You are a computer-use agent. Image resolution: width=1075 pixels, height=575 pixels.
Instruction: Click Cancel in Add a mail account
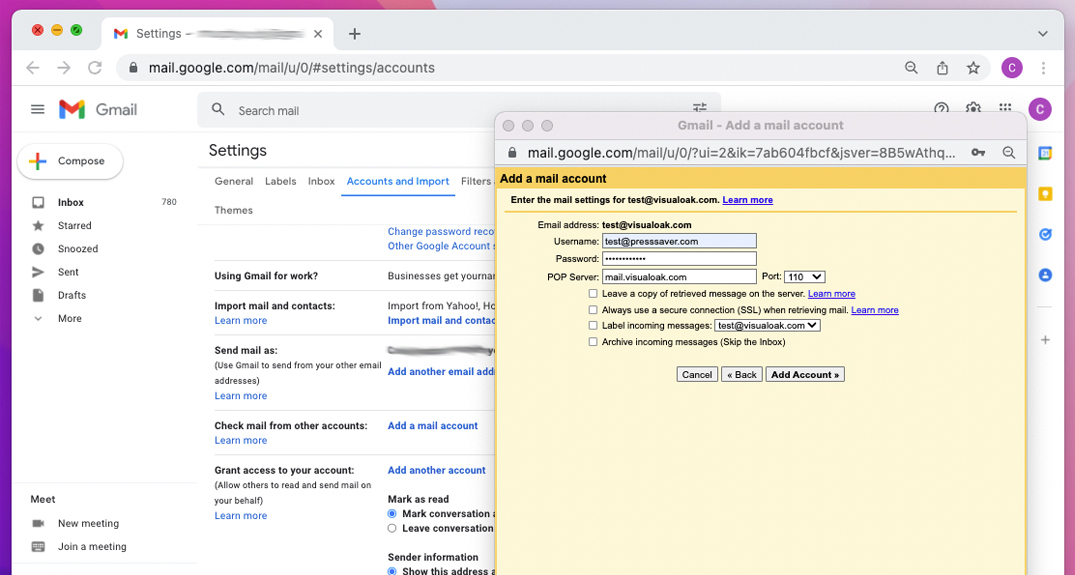point(697,375)
